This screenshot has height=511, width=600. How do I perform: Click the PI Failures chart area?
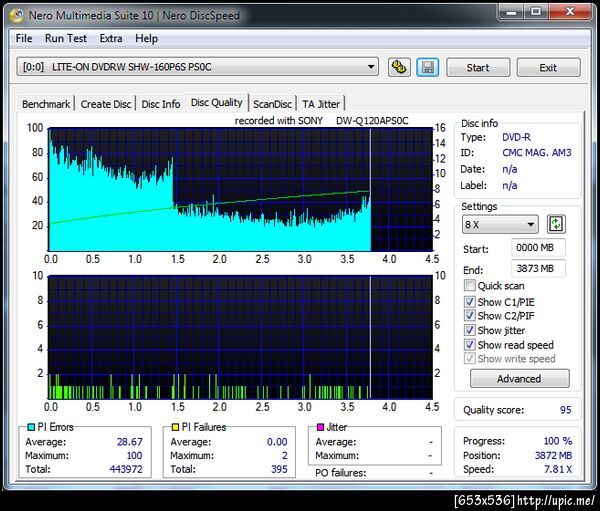(x=240, y=337)
